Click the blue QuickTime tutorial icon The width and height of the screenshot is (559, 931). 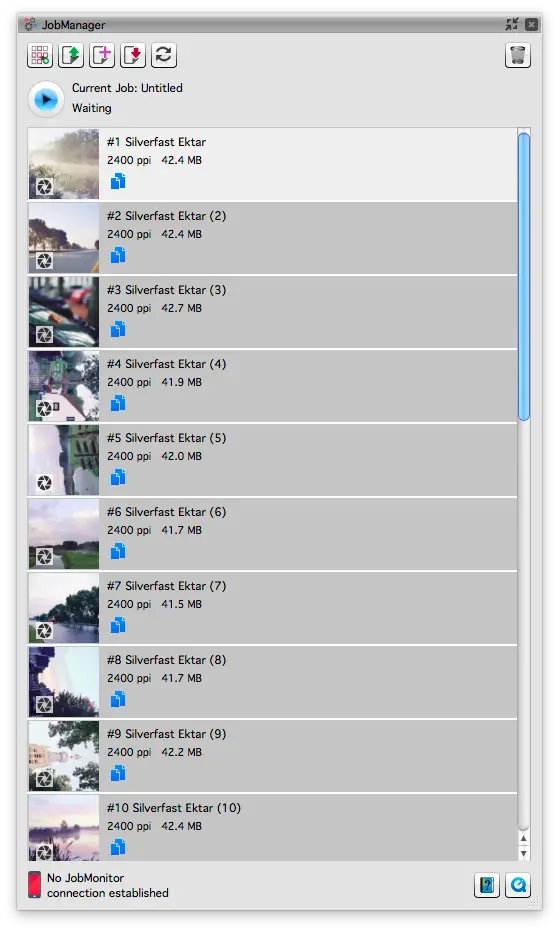tap(517, 885)
